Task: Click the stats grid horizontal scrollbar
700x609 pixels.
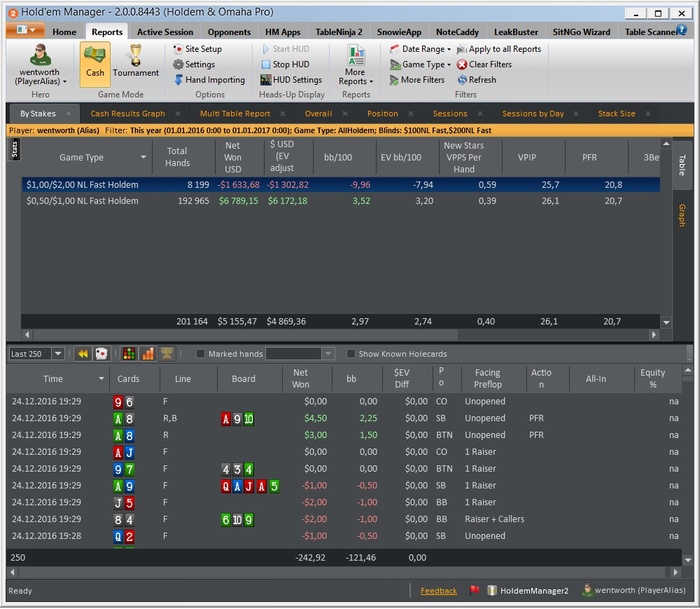Action: click(x=246, y=334)
